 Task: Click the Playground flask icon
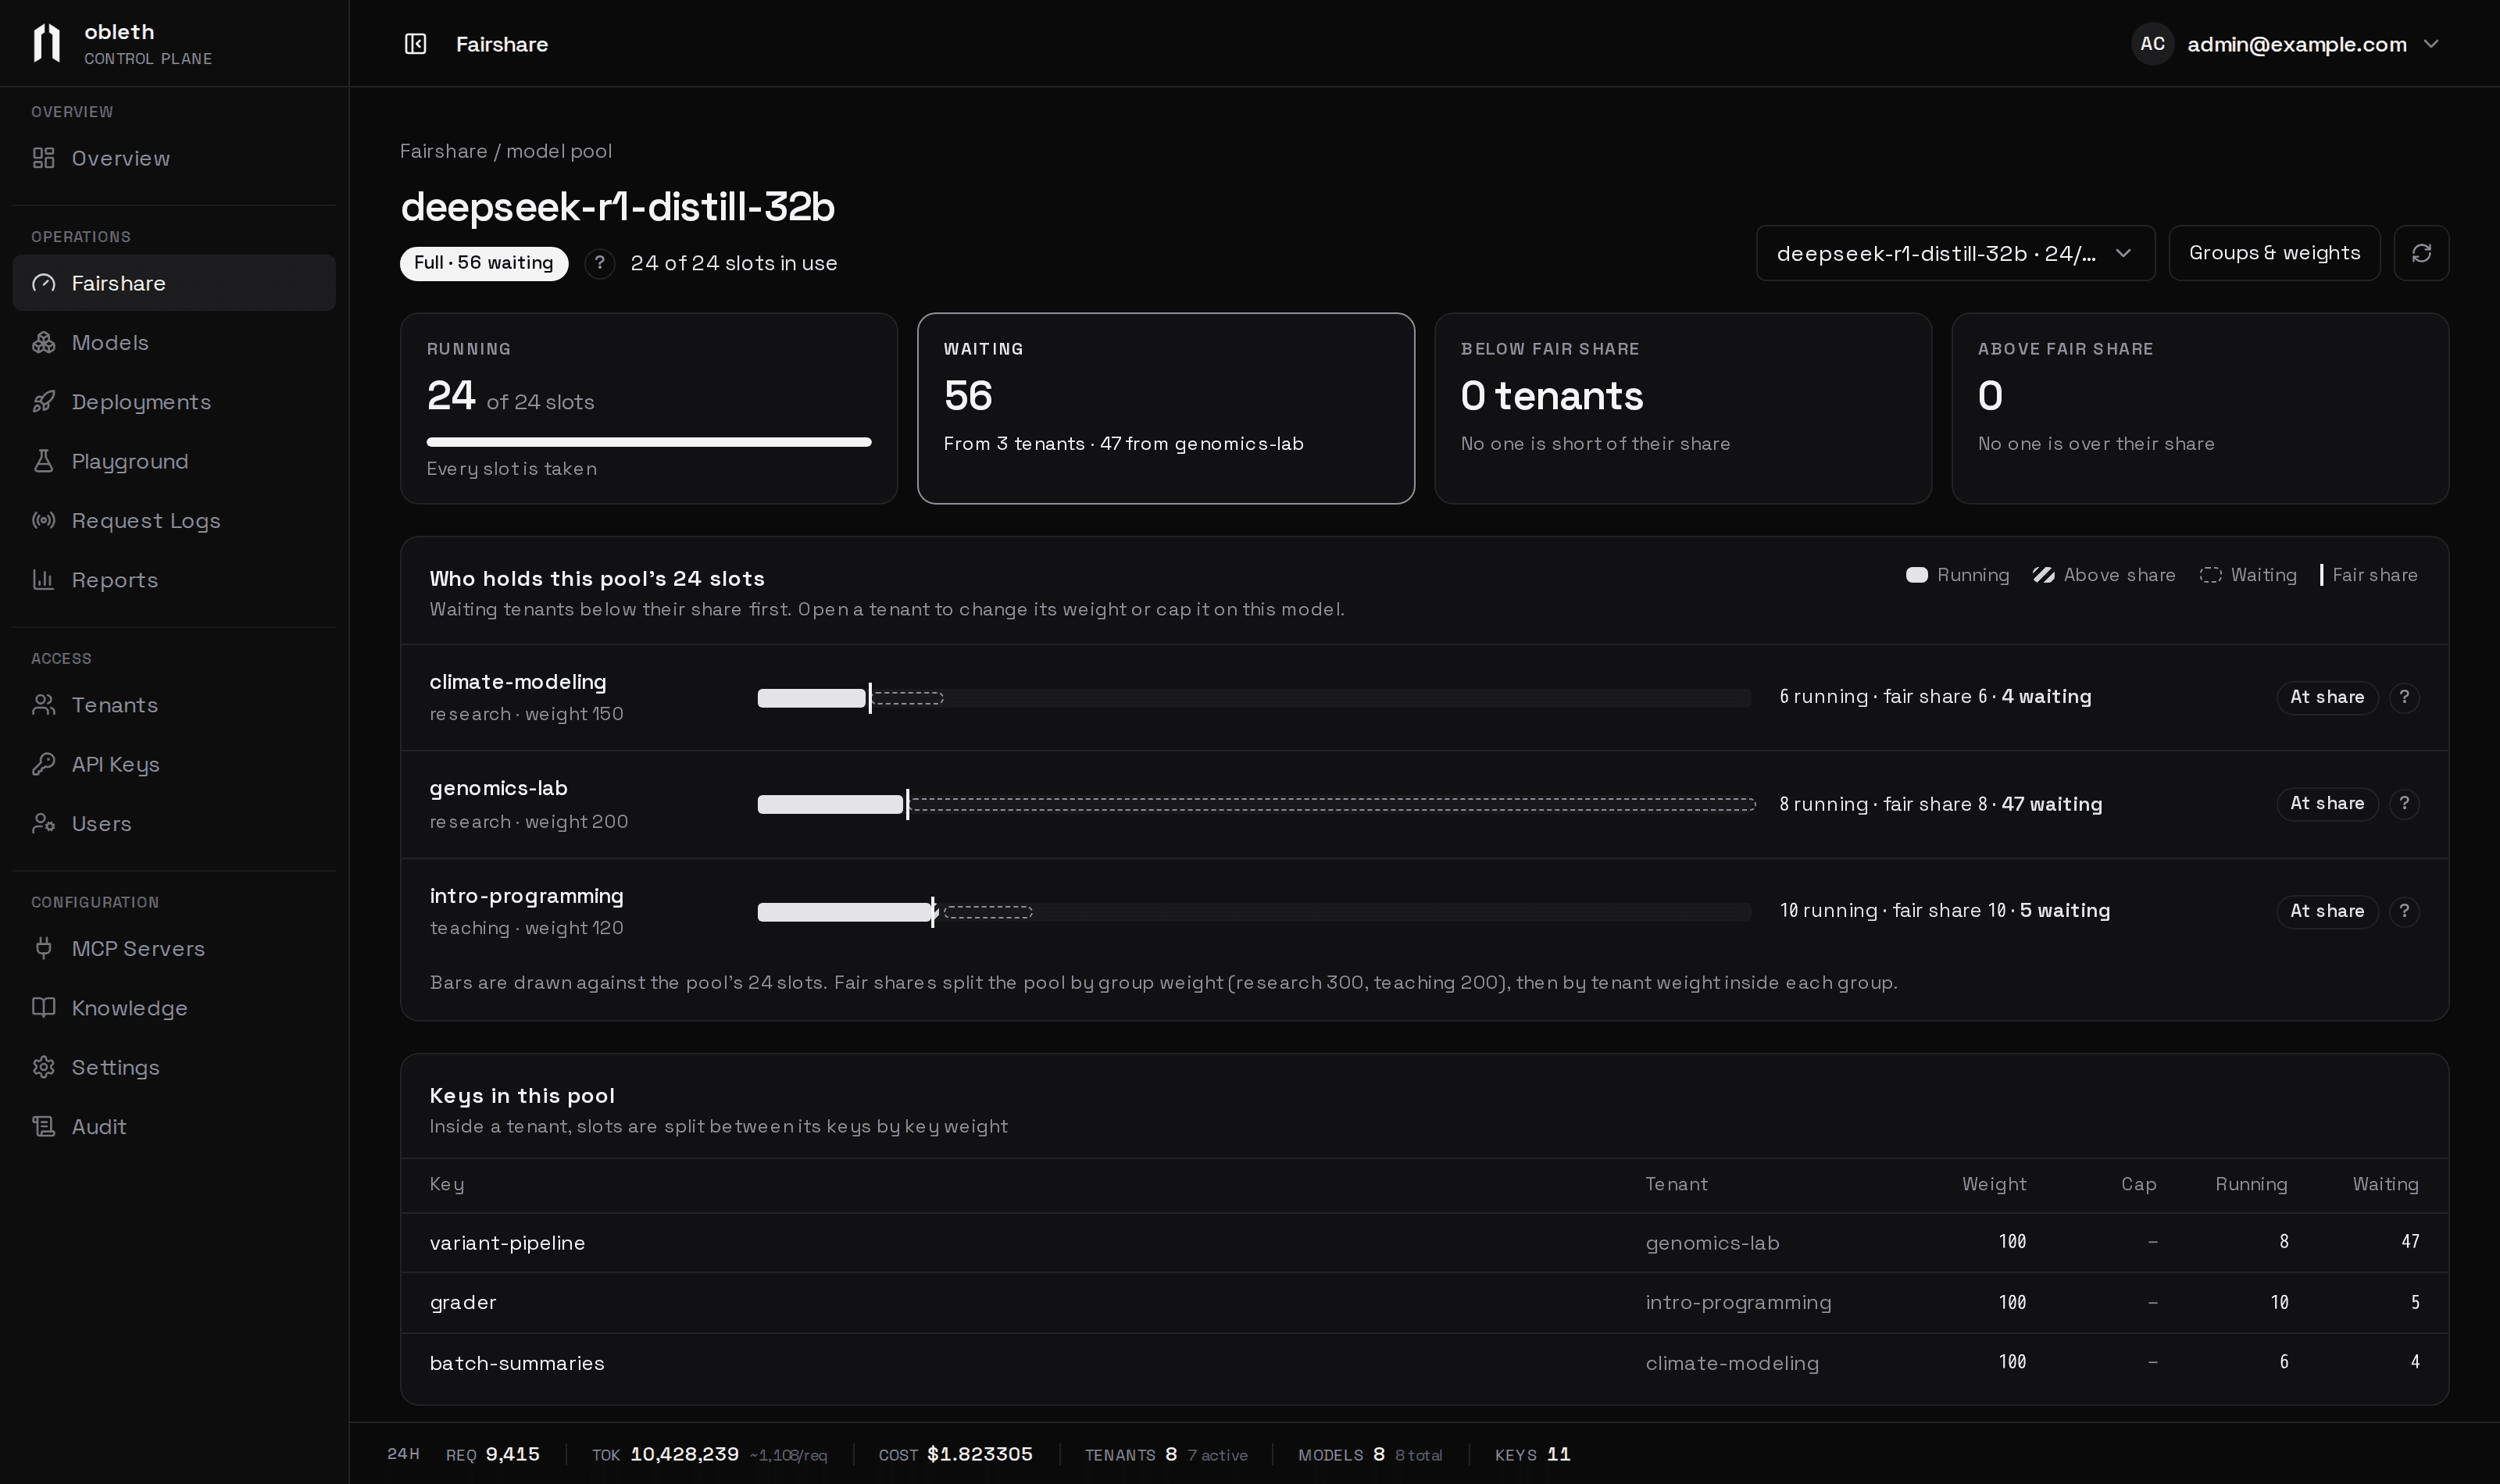43,461
